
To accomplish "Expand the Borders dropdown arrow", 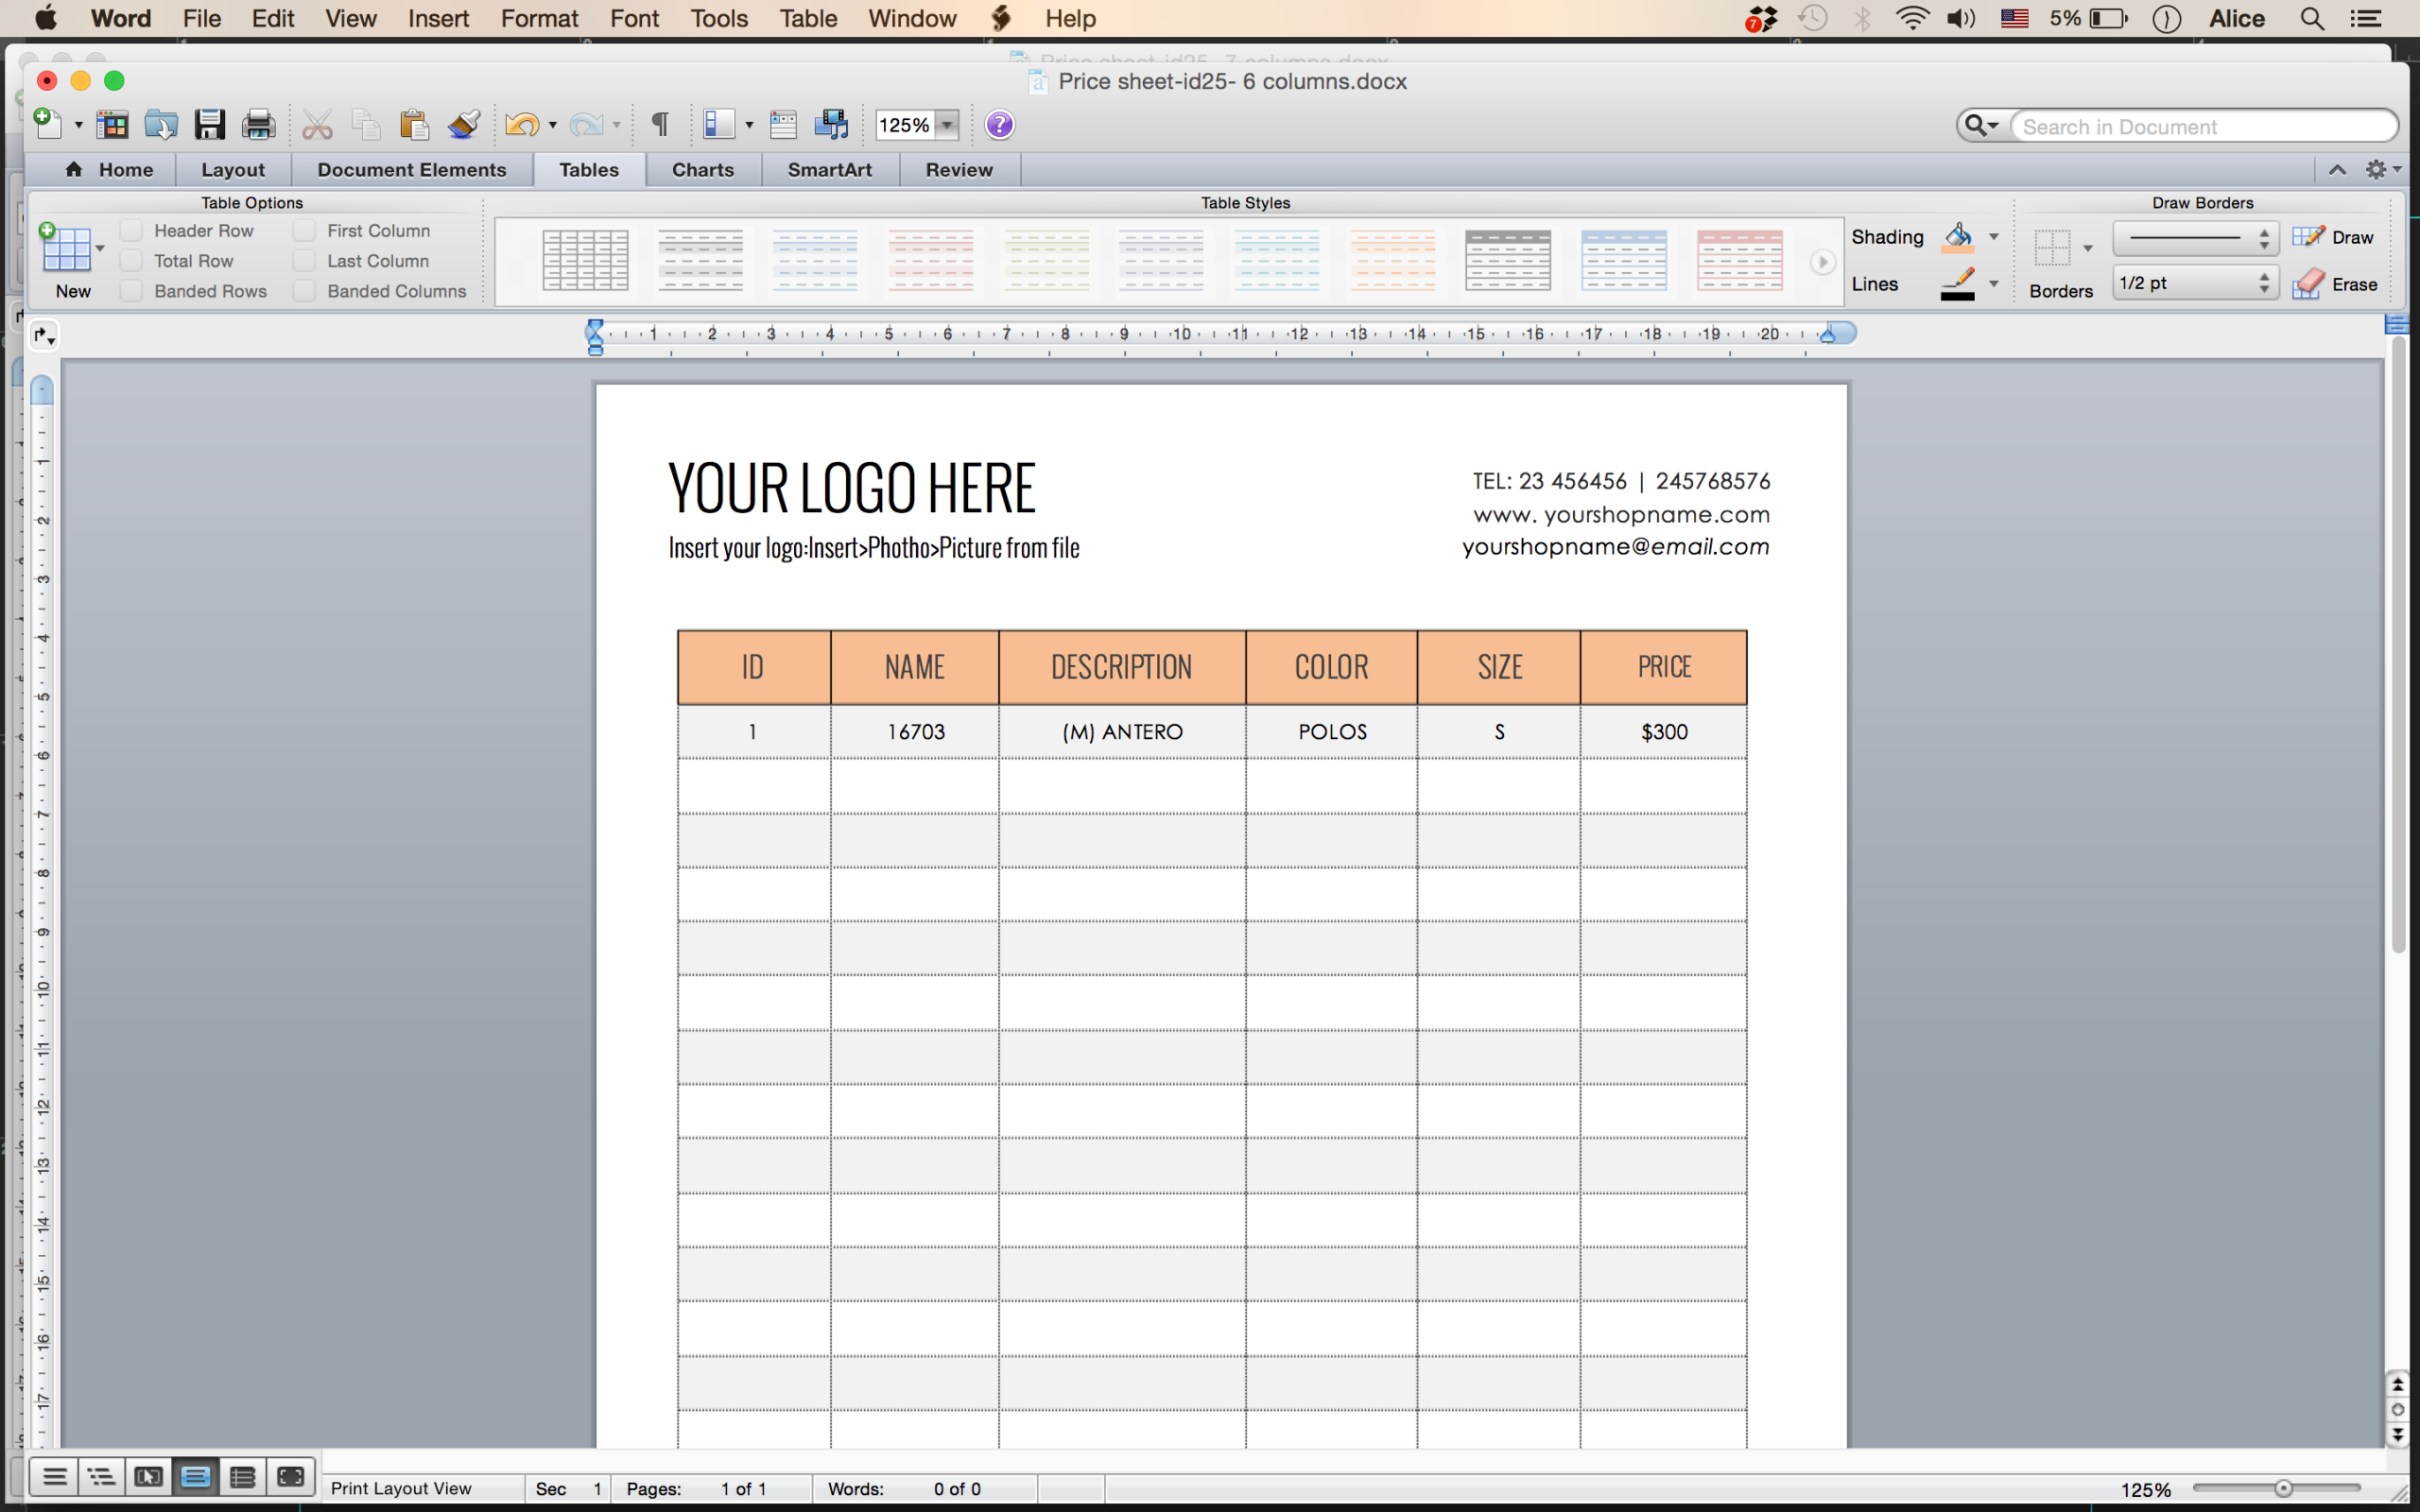I will 2088,248.
